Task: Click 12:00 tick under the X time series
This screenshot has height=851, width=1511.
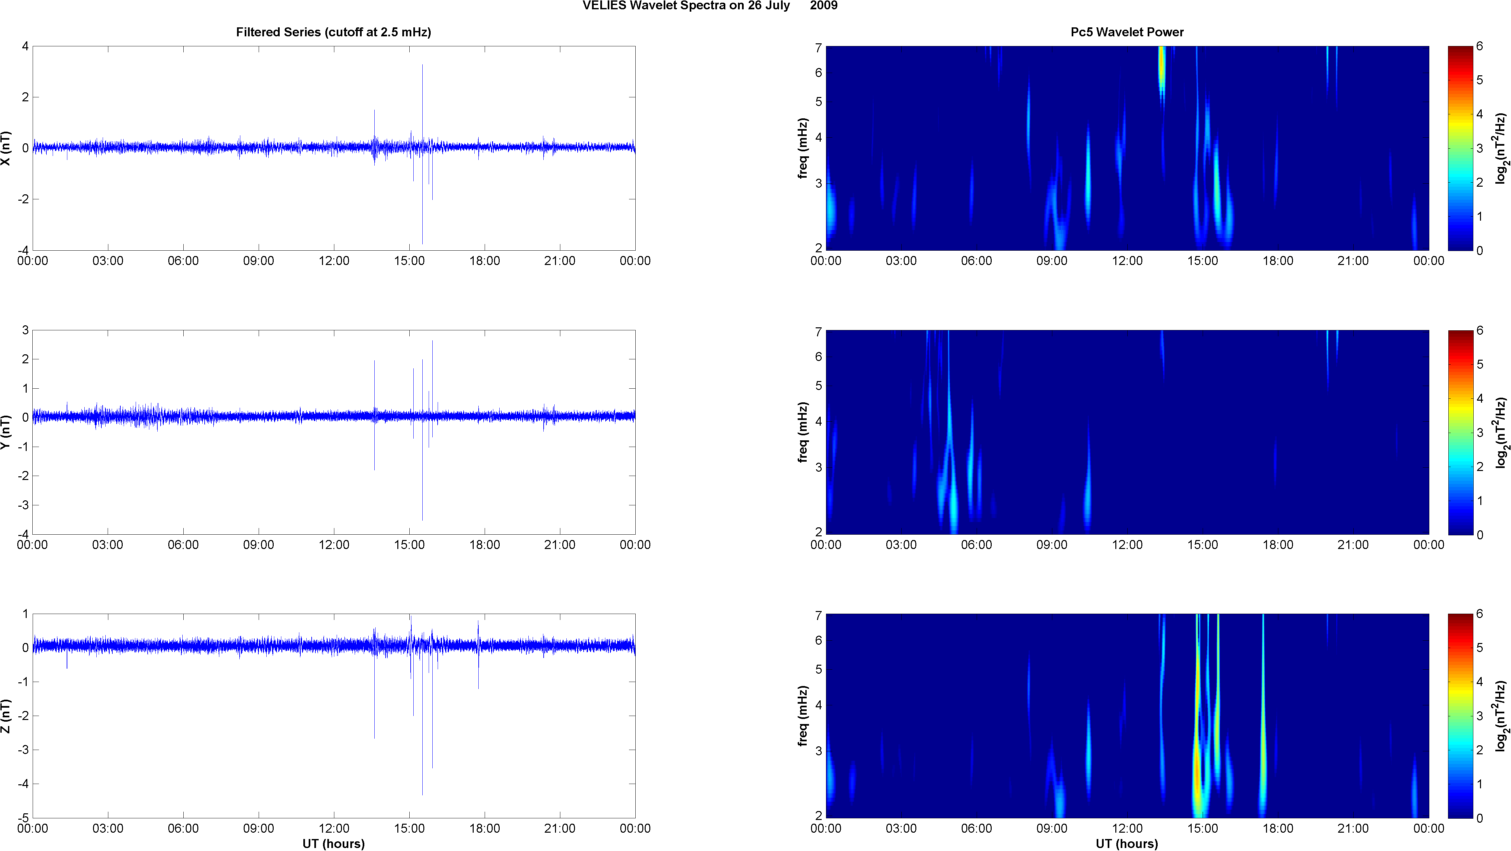Action: 334,261
